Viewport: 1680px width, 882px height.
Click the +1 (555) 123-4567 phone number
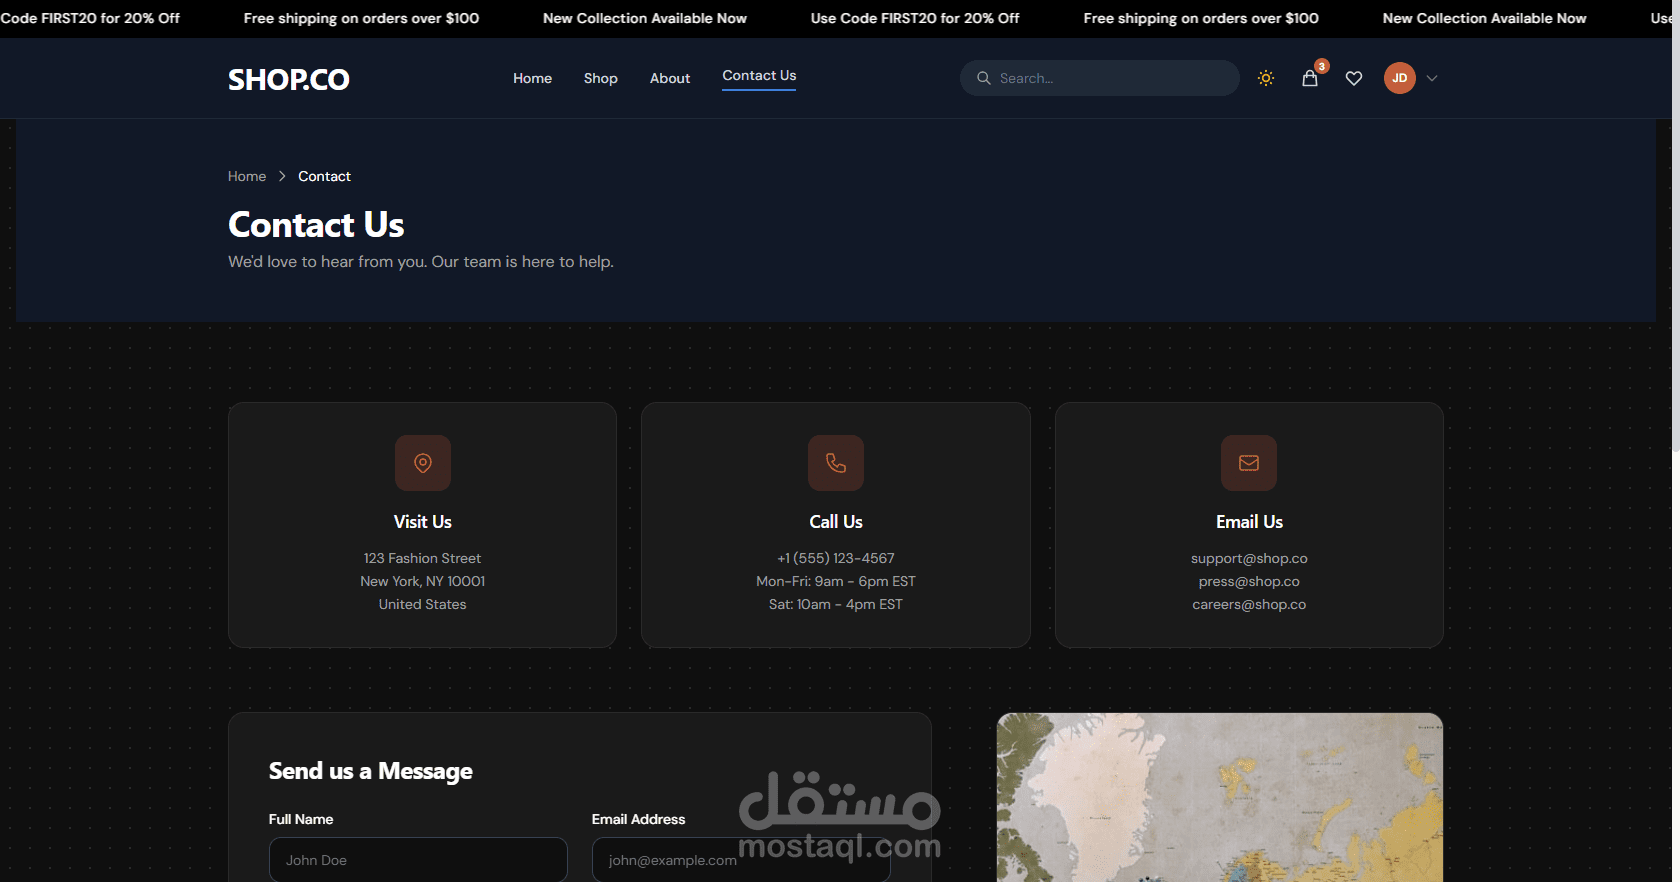coord(836,558)
